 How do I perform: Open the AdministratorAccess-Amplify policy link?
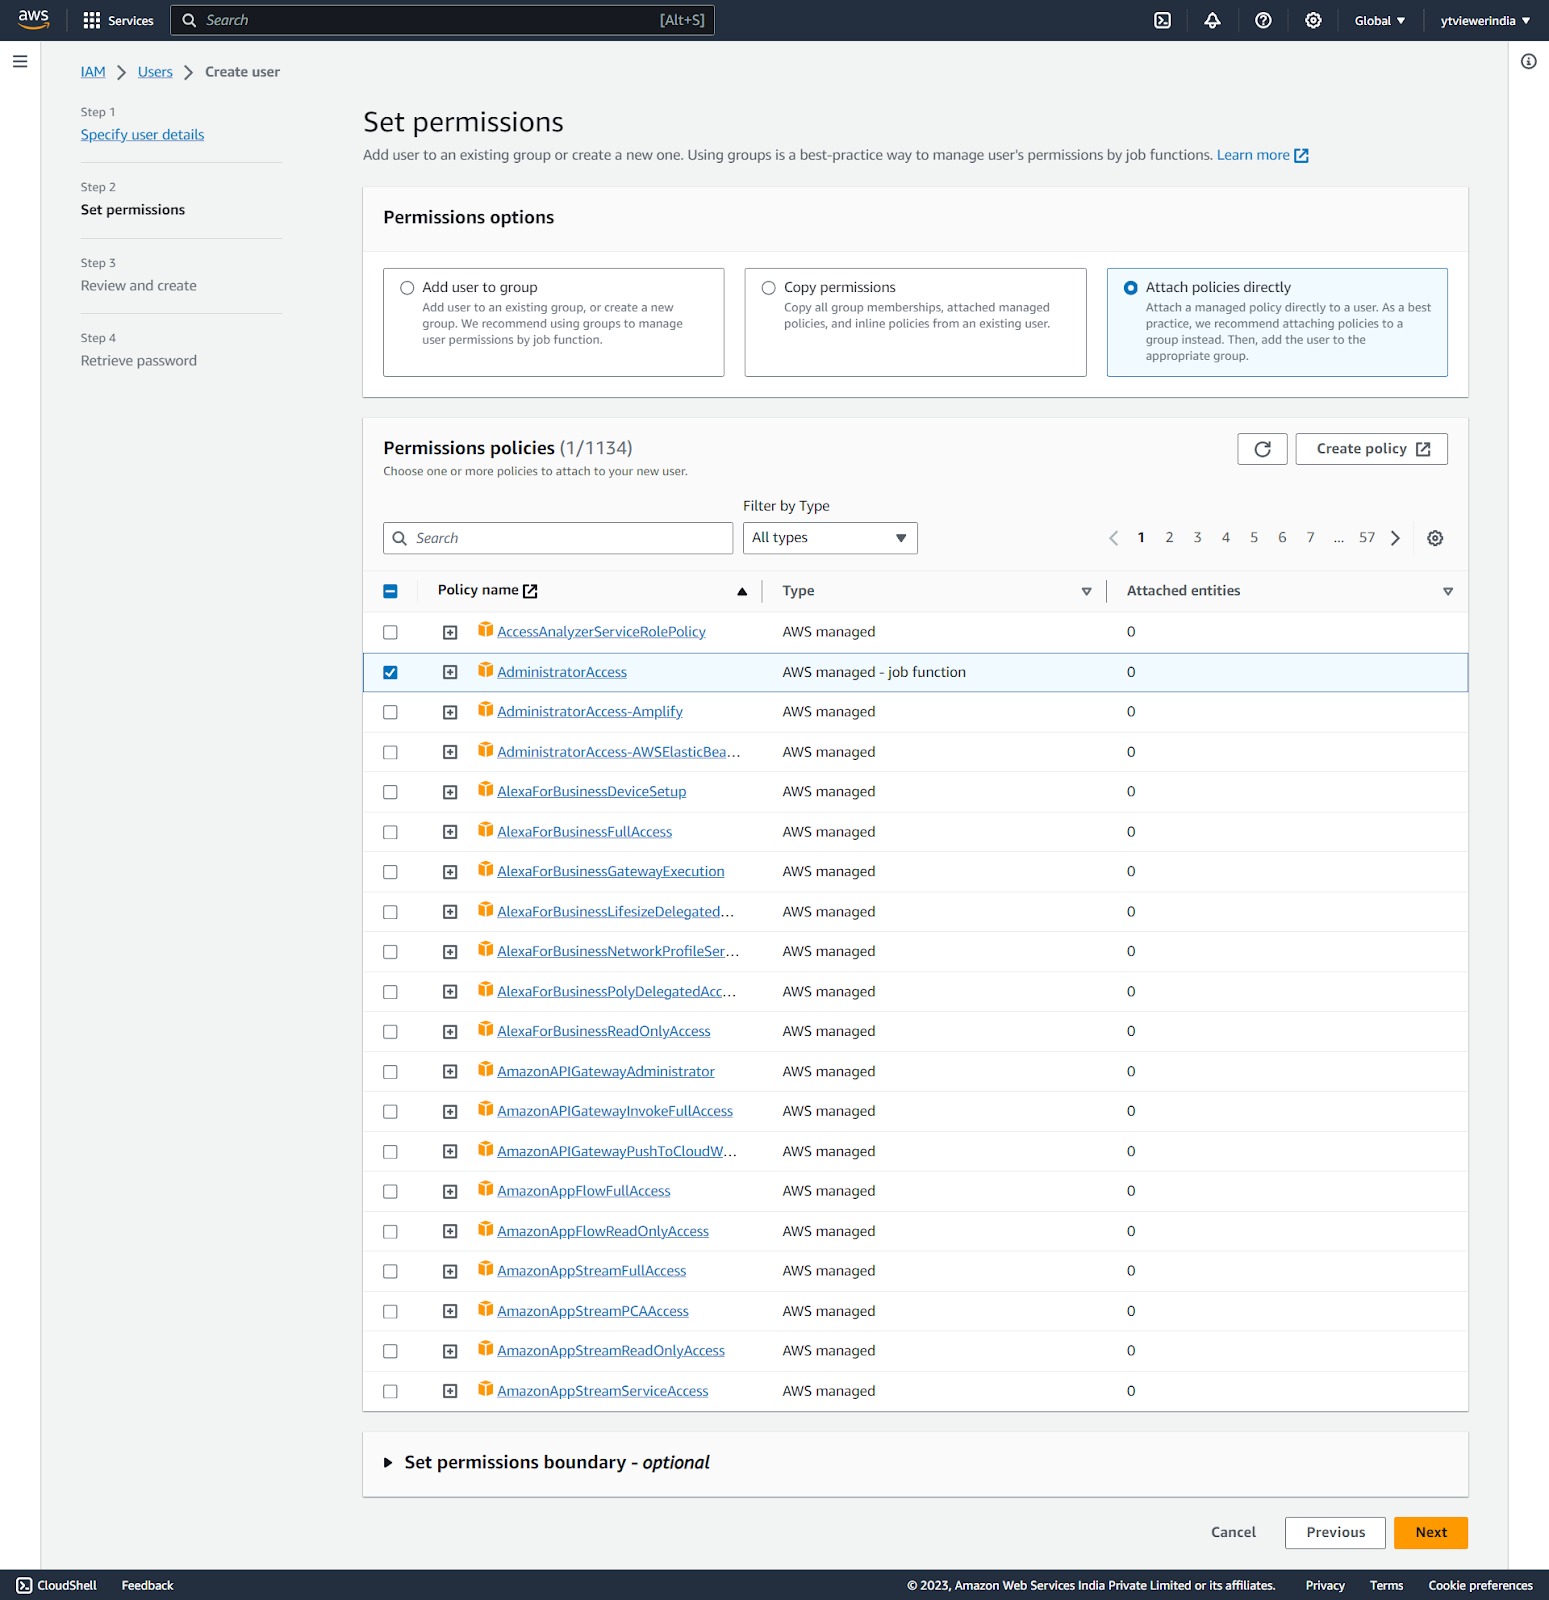click(x=590, y=712)
